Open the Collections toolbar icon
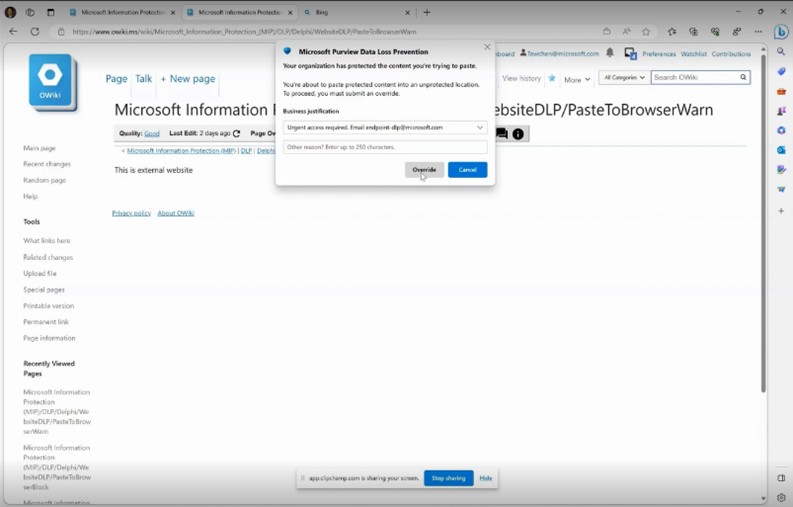Image resolution: width=793 pixels, height=507 pixels. click(693, 31)
